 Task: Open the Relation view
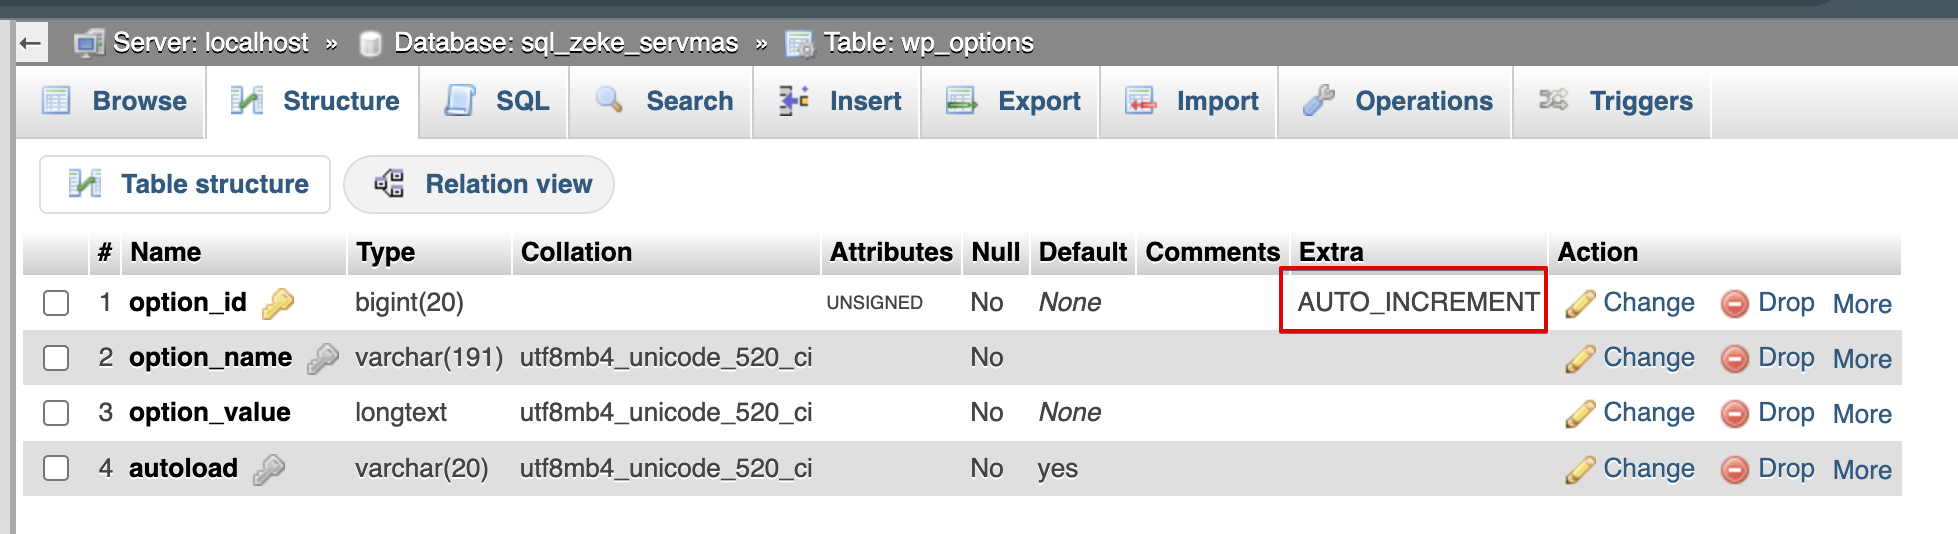pyautogui.click(x=479, y=184)
